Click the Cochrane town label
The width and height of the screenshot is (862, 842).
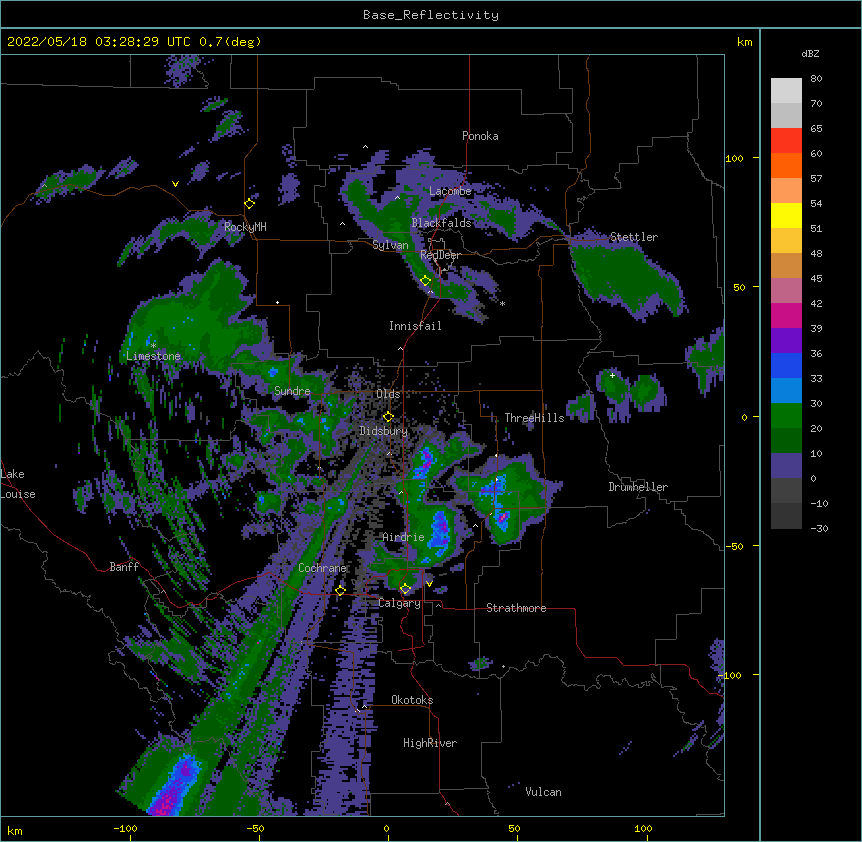click(x=322, y=568)
